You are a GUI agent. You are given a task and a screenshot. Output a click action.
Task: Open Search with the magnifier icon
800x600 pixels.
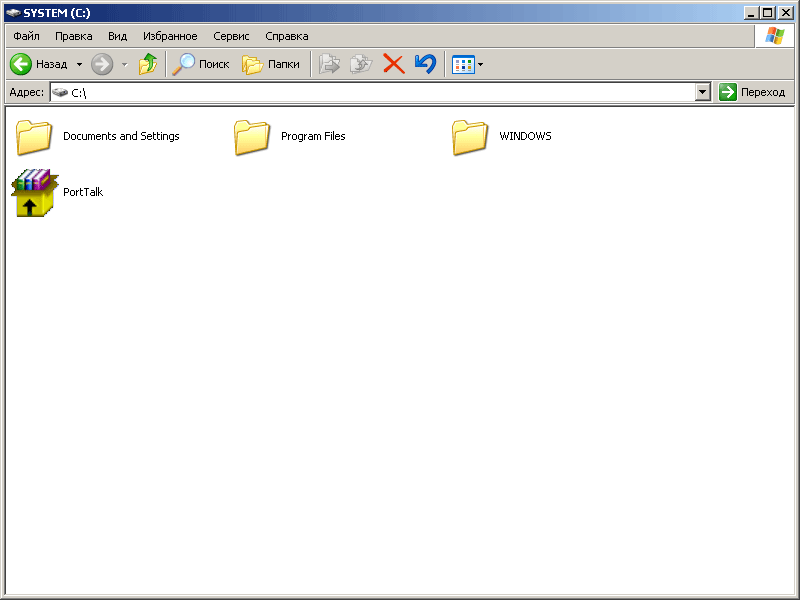click(183, 64)
